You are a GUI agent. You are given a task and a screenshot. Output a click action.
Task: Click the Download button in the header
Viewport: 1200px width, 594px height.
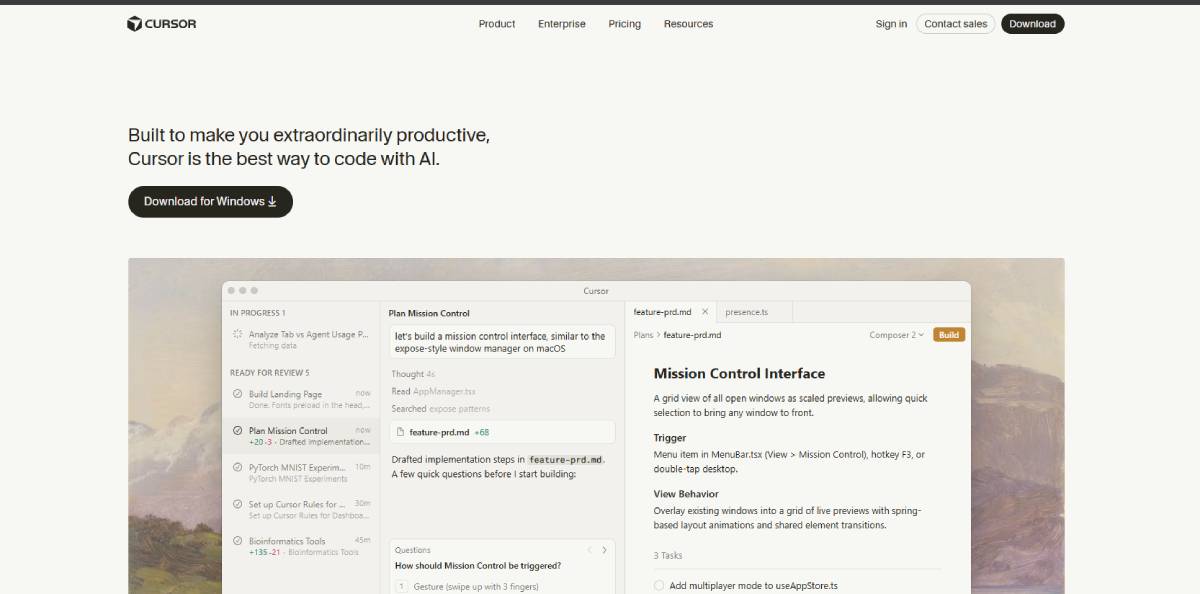pyautogui.click(x=1033, y=24)
